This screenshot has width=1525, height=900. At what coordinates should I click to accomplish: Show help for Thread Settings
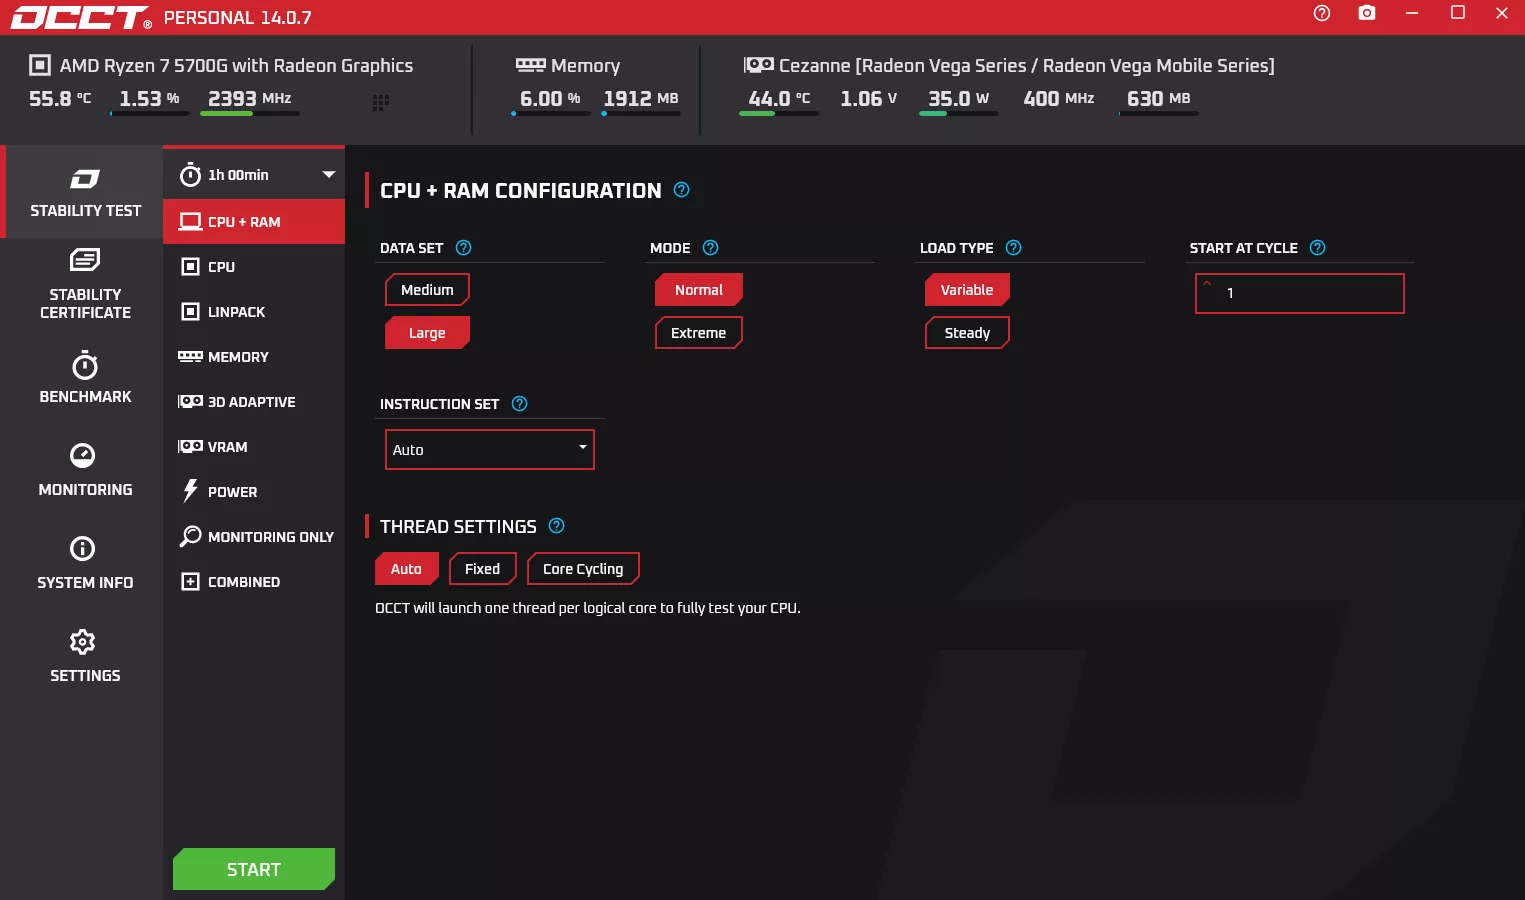point(557,526)
